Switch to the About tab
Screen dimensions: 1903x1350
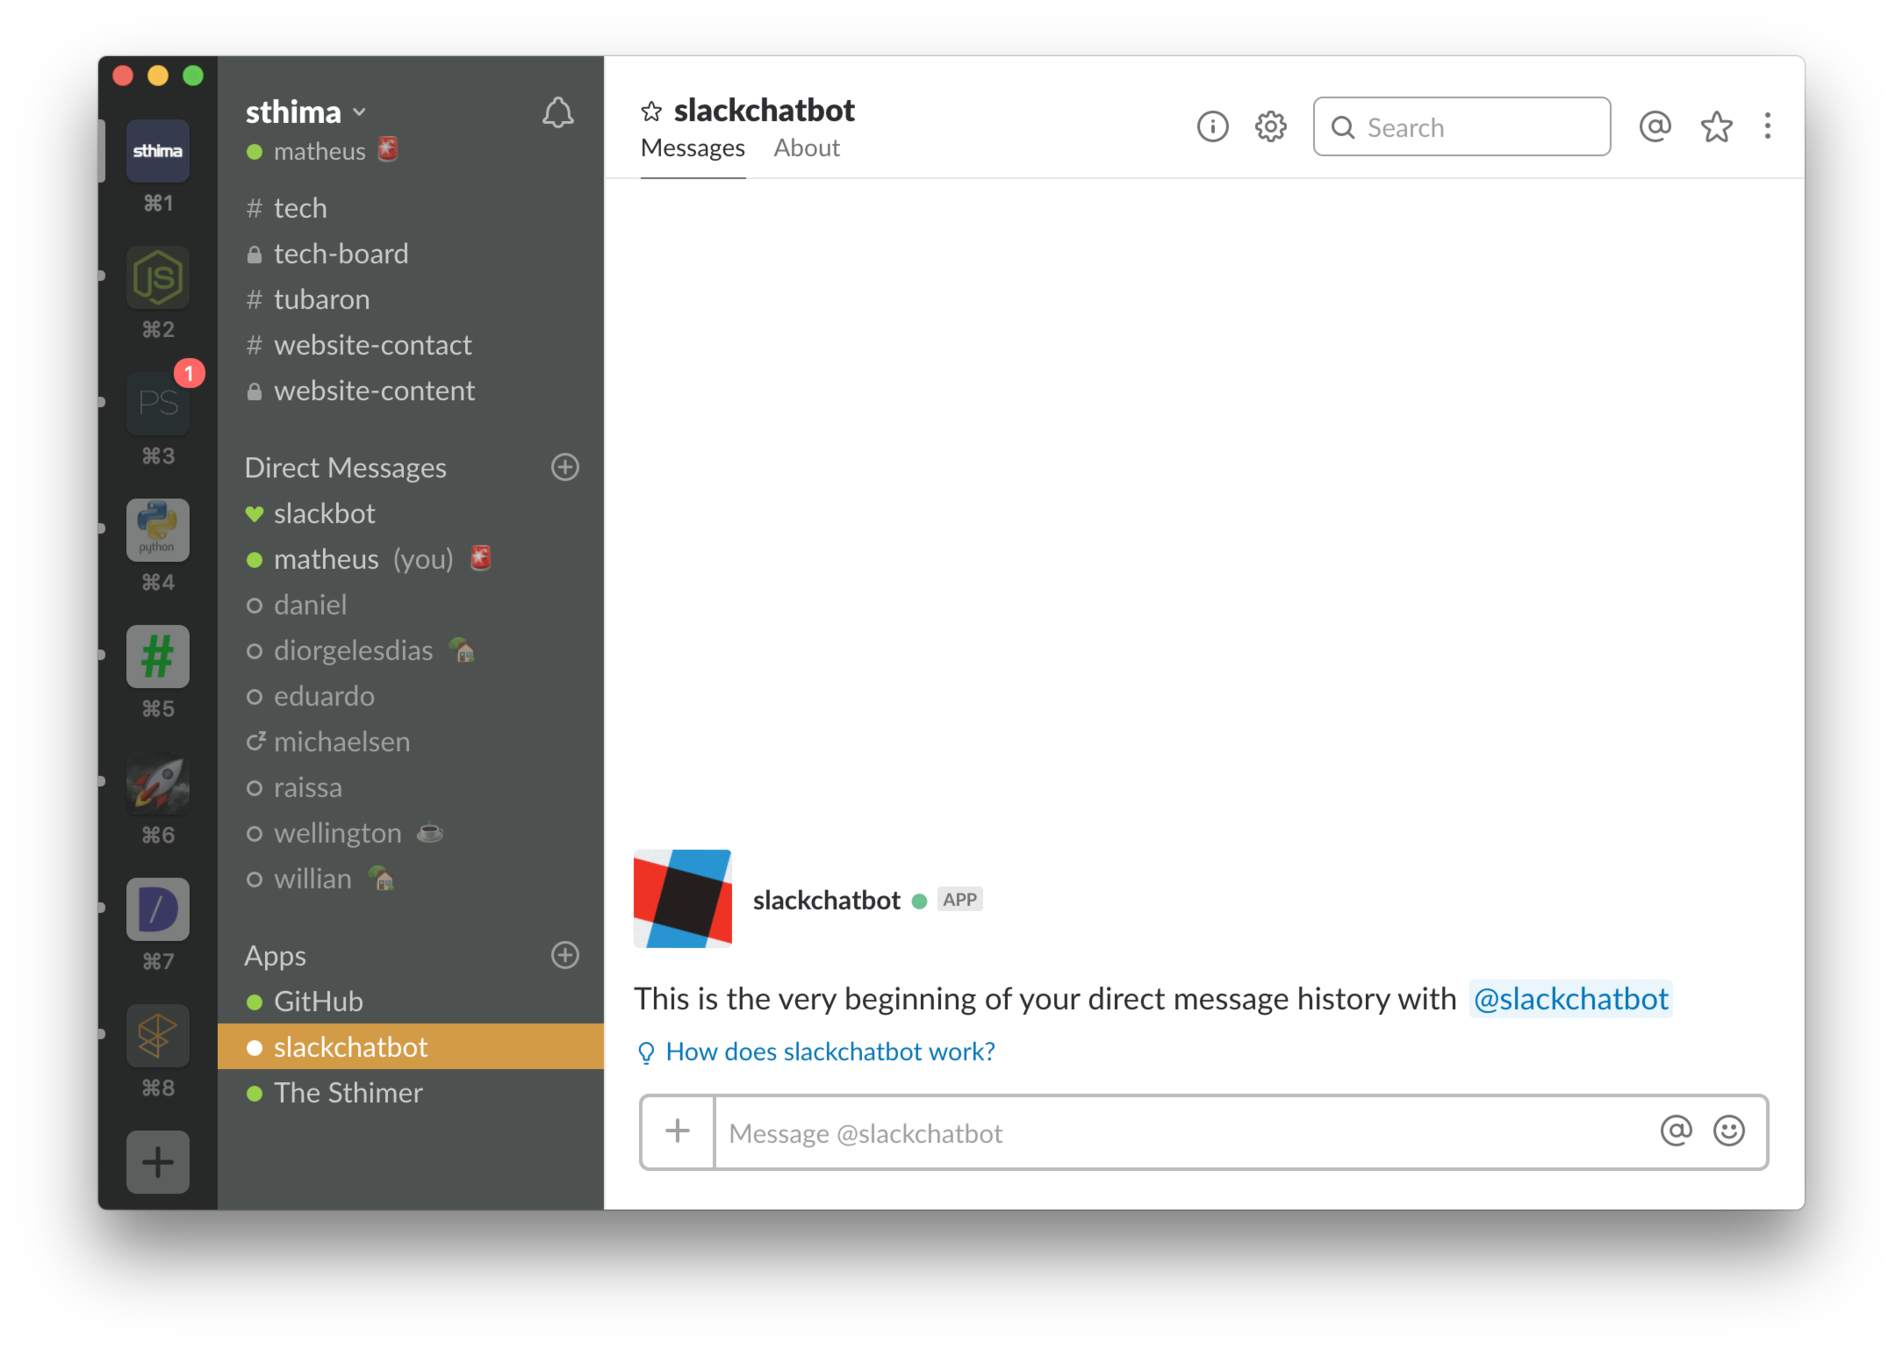pos(806,148)
